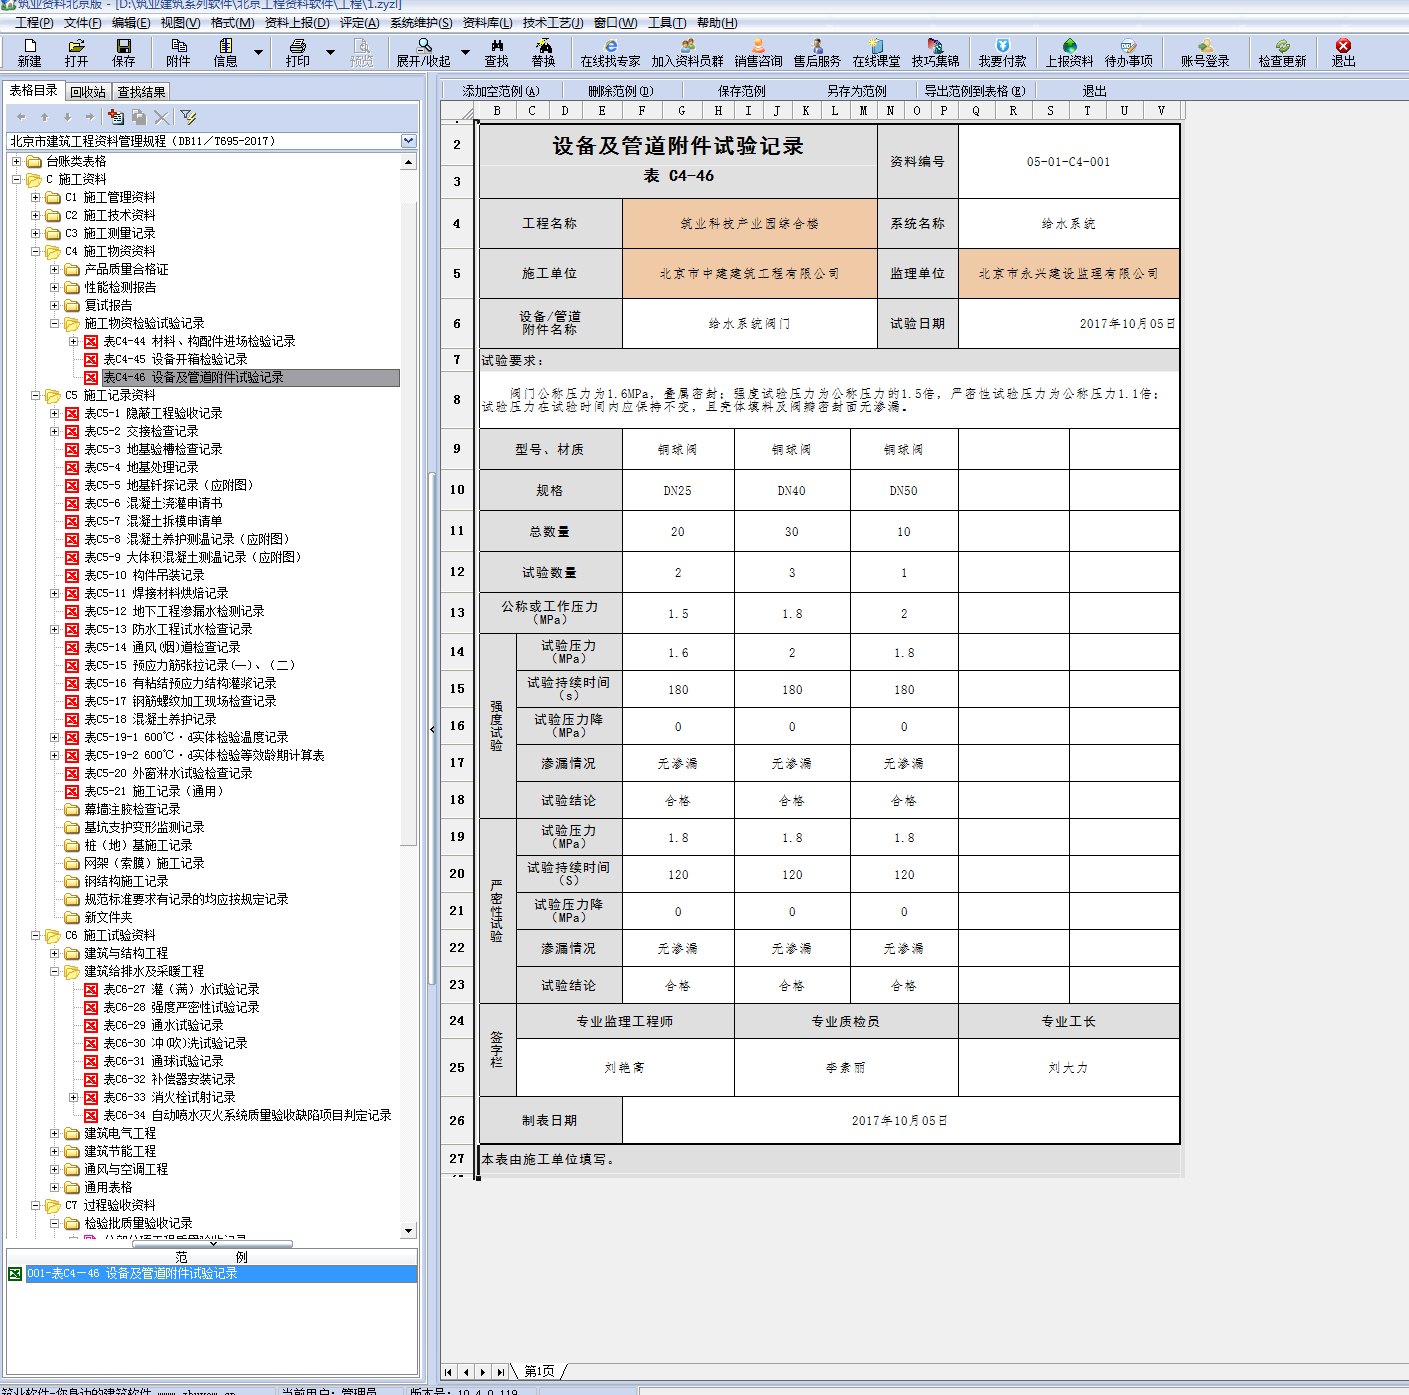This screenshot has width=1409, height=1395.
Task: Collapse the C4 施工物资资料 node
Action: [x=35, y=251]
